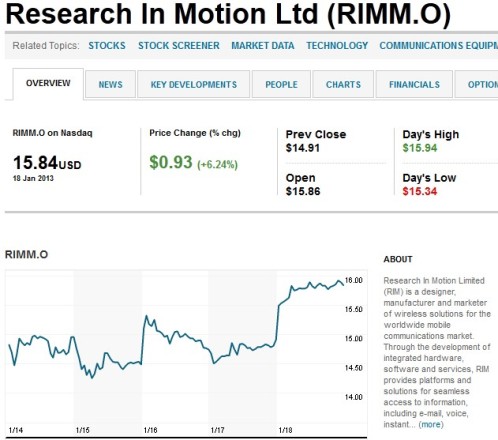498x440 pixels.
Task: Click the Research In Motion Ltd page title
Action: [228, 14]
